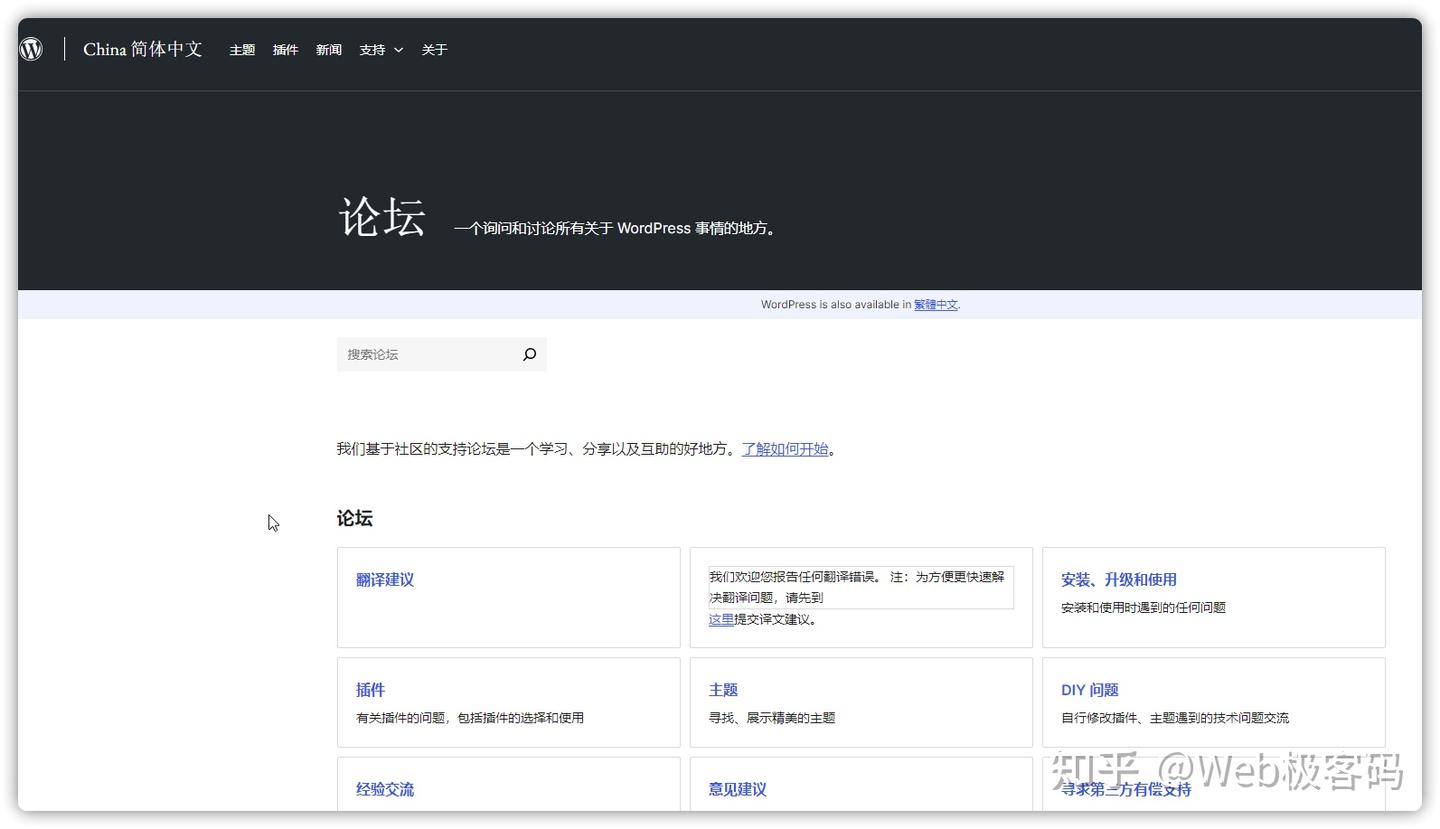
Task: Go to the 新闻 menu item
Action: point(329,50)
